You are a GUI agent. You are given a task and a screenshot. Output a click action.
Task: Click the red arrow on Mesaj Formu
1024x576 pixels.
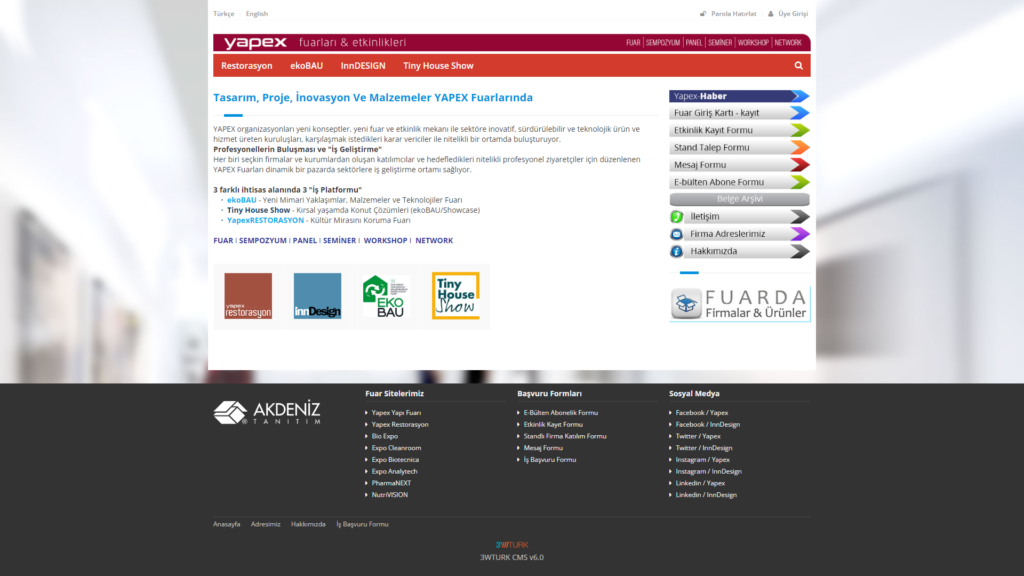[x=800, y=164]
